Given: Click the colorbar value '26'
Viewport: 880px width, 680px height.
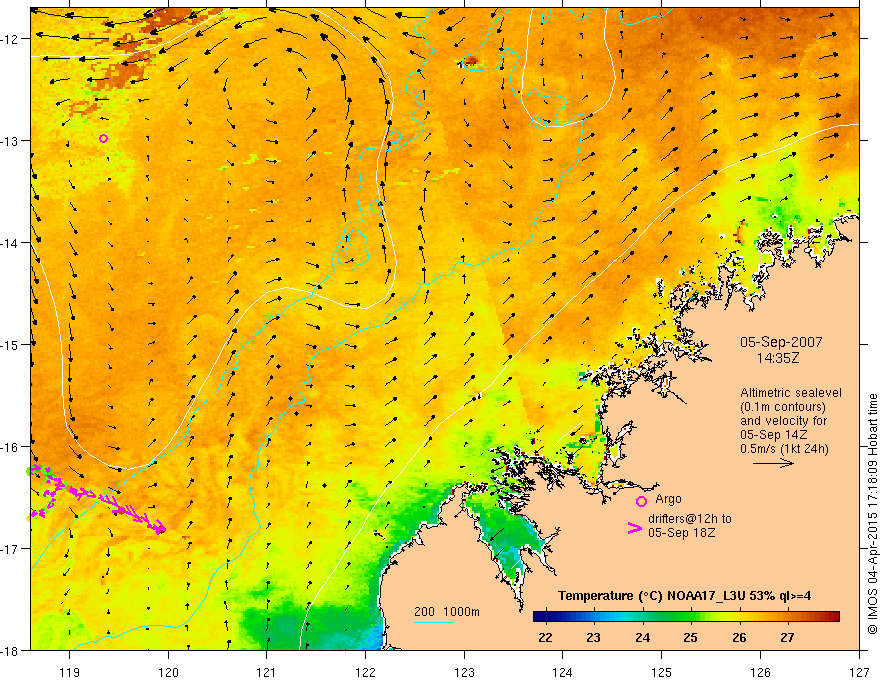Looking at the screenshot, I should coord(739,637).
